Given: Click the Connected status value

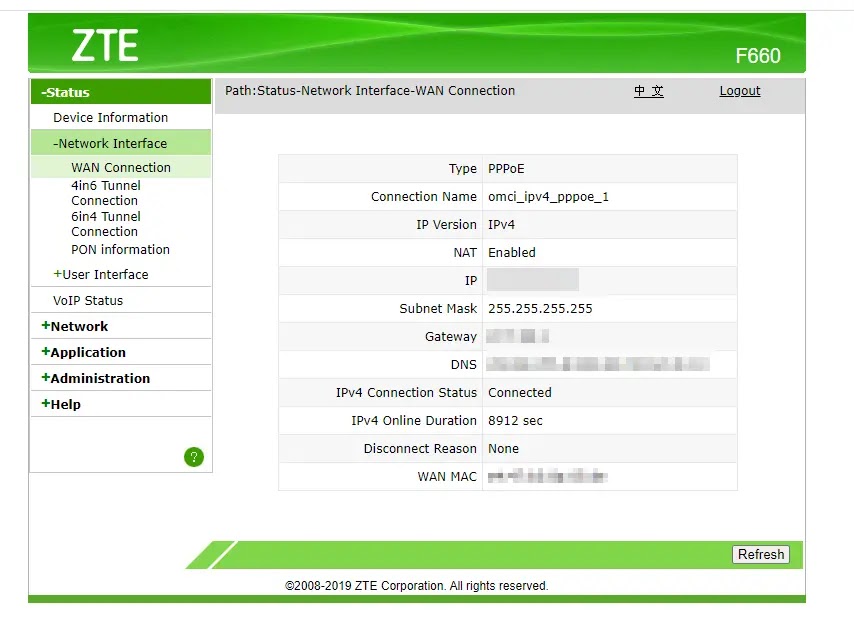Looking at the screenshot, I should 520,393.
